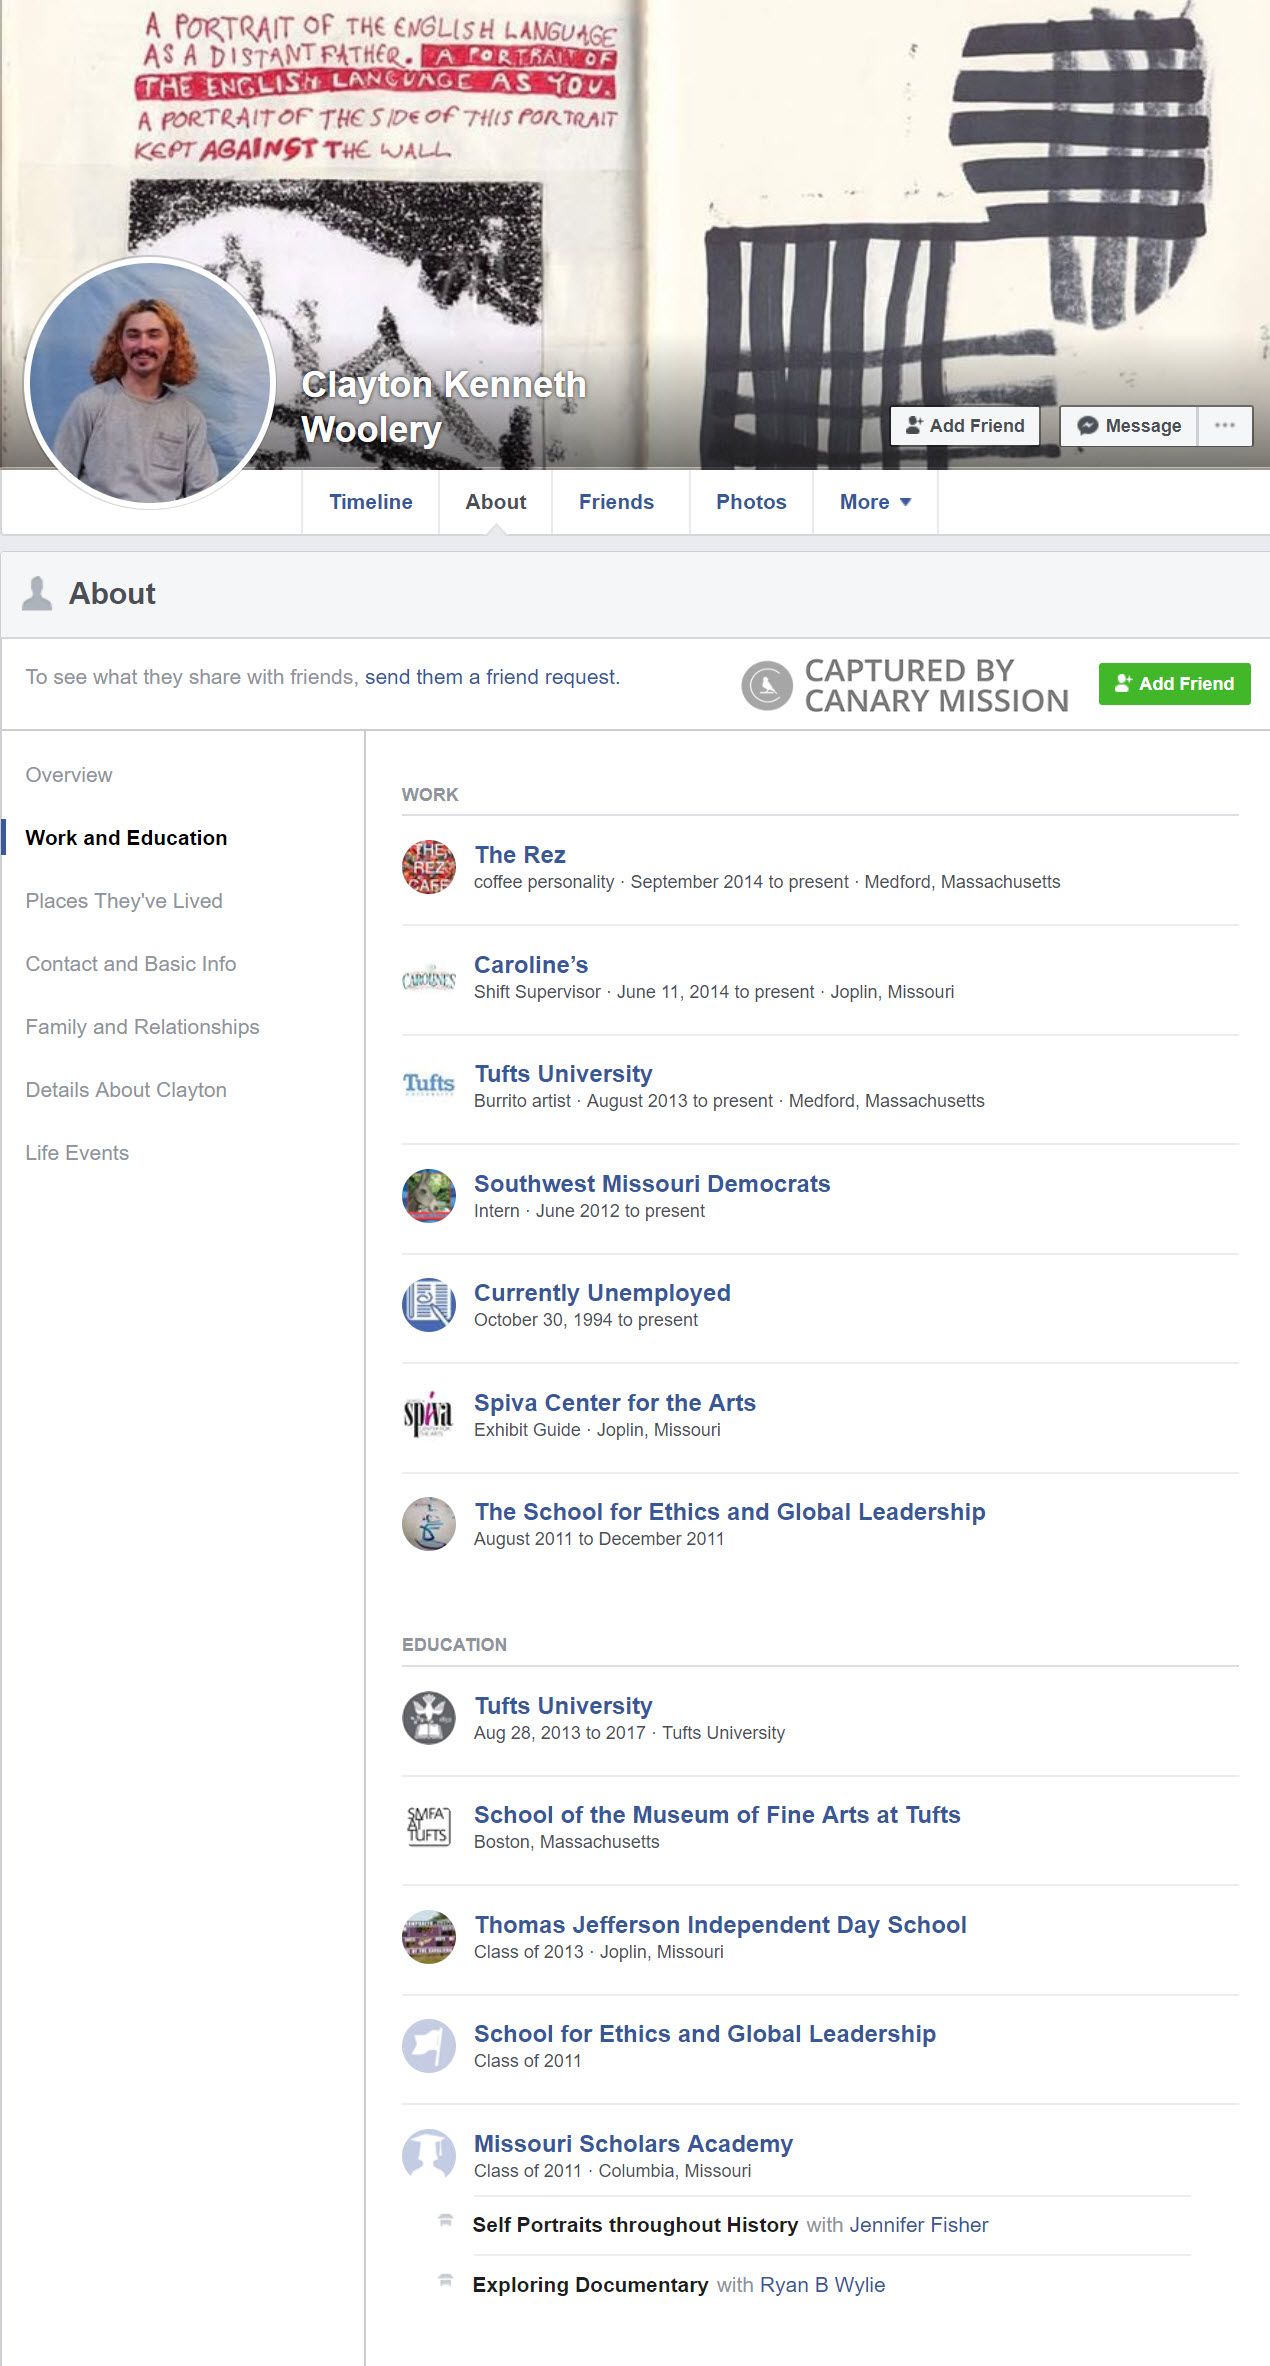Expand the More dropdown tab
Screen dimensions: 1270x2366
(x=875, y=502)
